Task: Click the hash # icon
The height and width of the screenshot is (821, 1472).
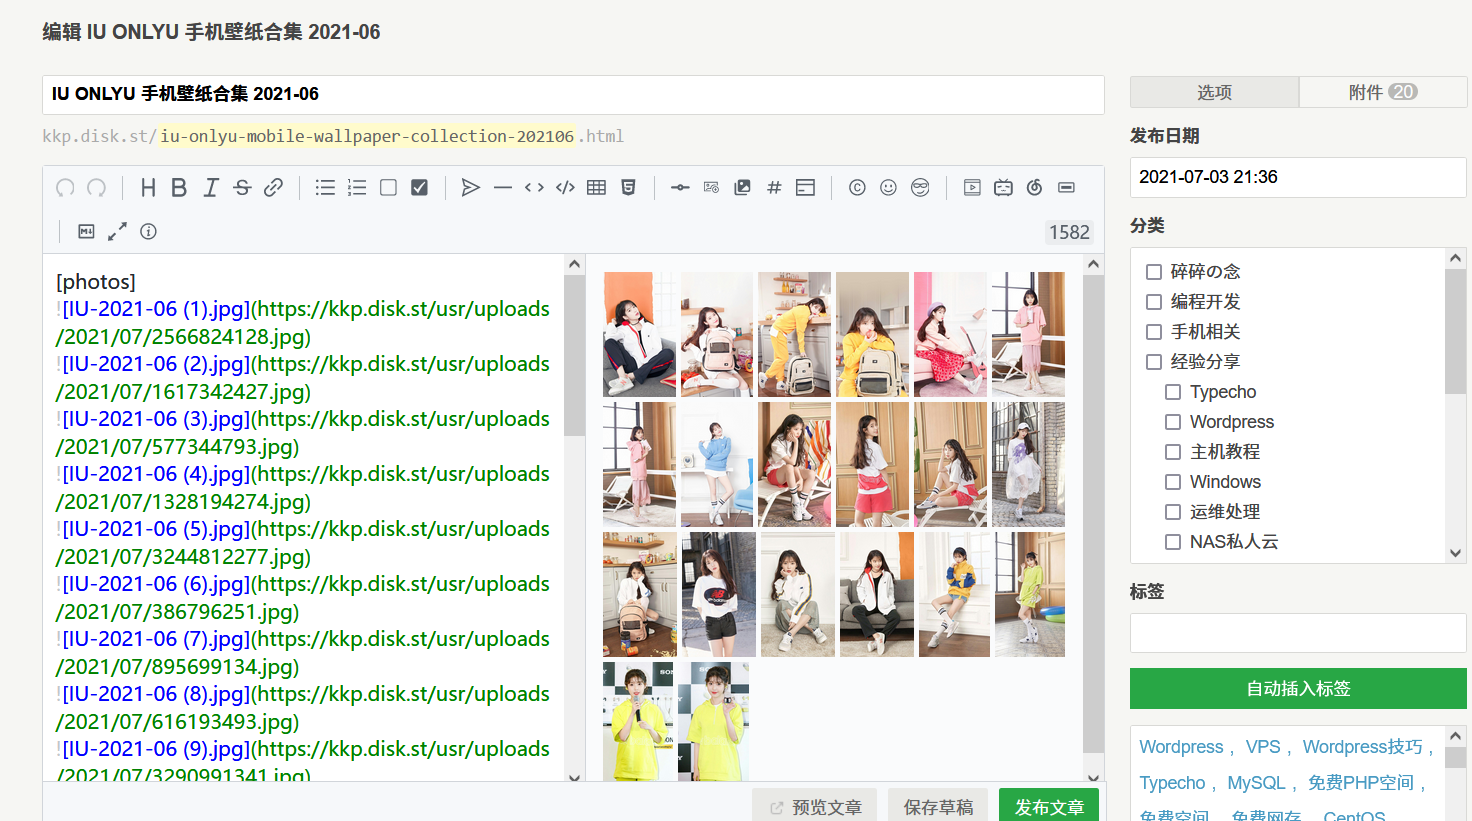Action: [774, 187]
